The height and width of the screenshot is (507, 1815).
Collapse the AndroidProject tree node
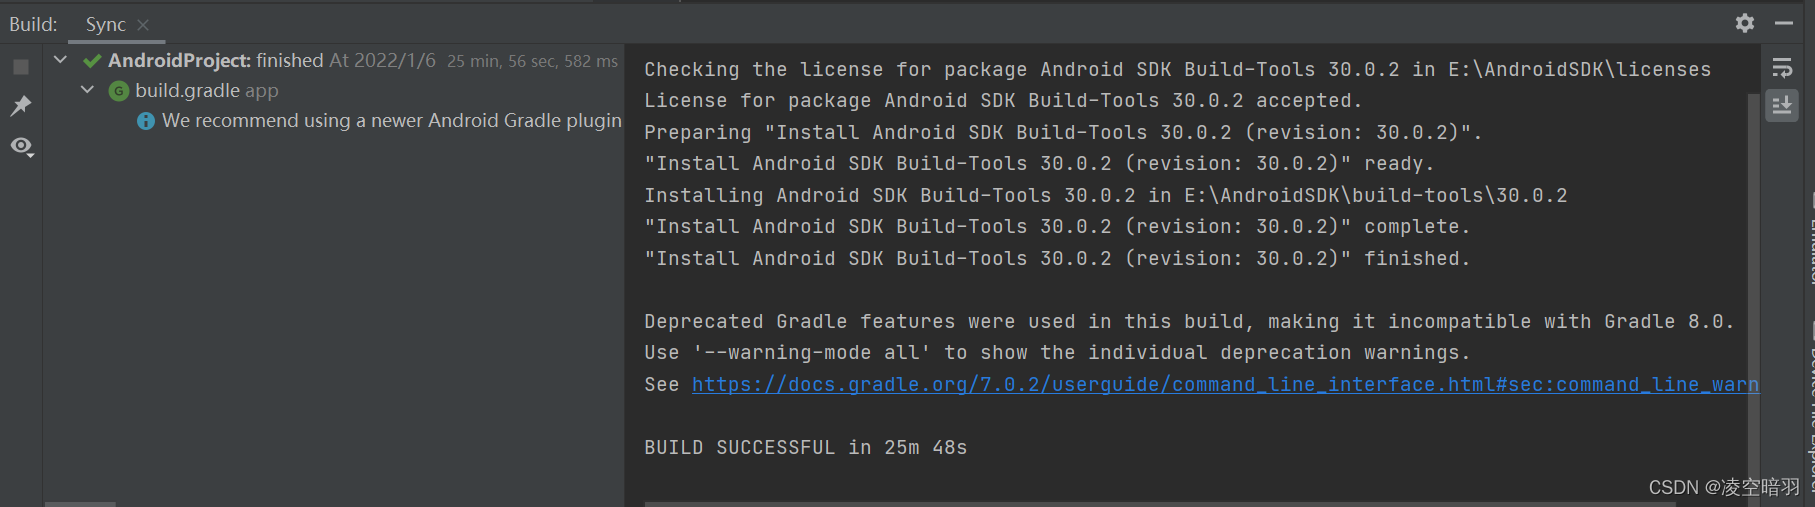(61, 60)
